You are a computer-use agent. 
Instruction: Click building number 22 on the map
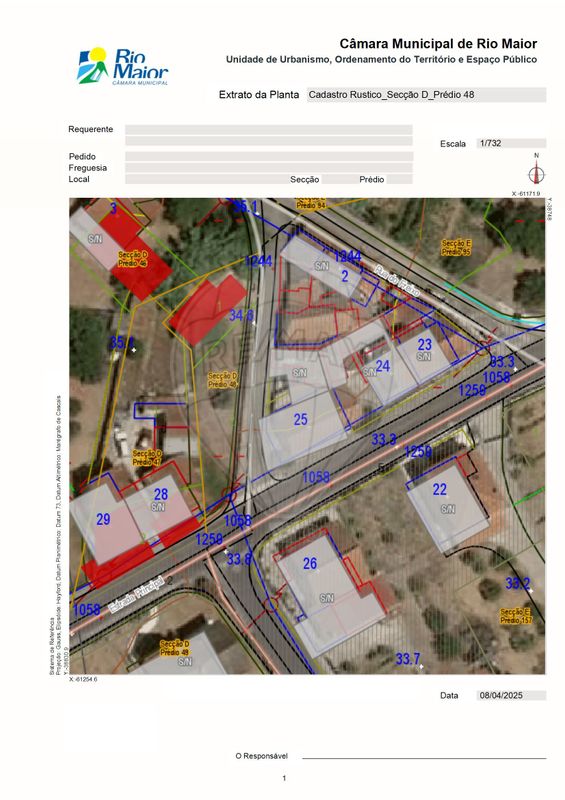pos(439,490)
